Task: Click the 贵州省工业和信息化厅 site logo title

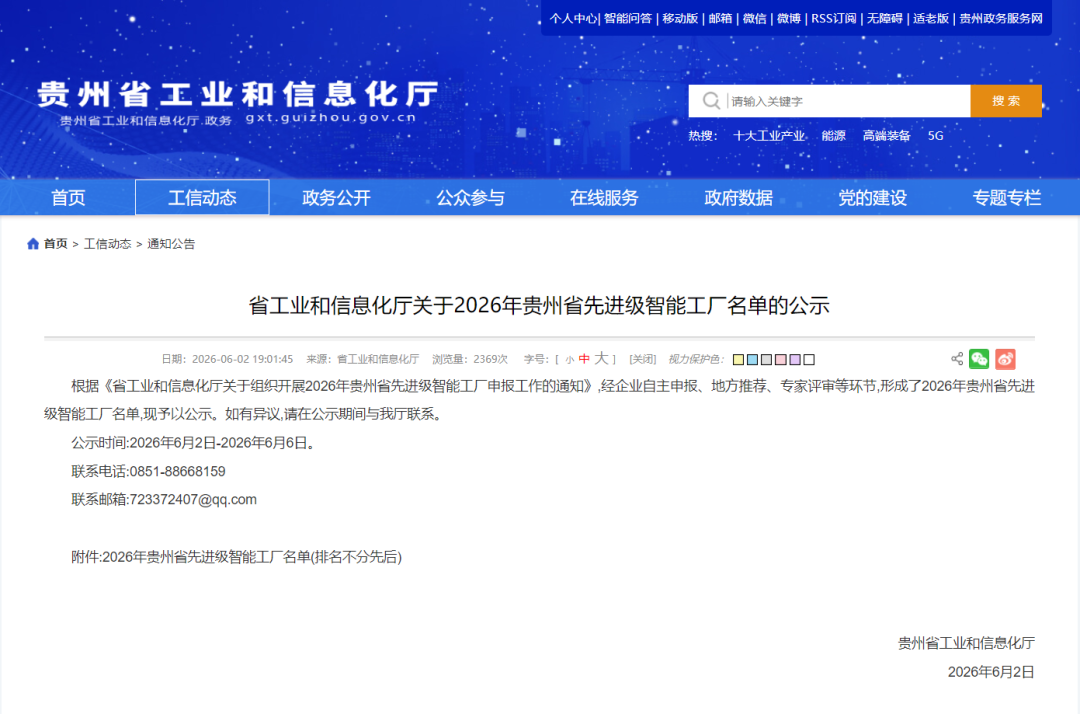Action: (x=238, y=94)
